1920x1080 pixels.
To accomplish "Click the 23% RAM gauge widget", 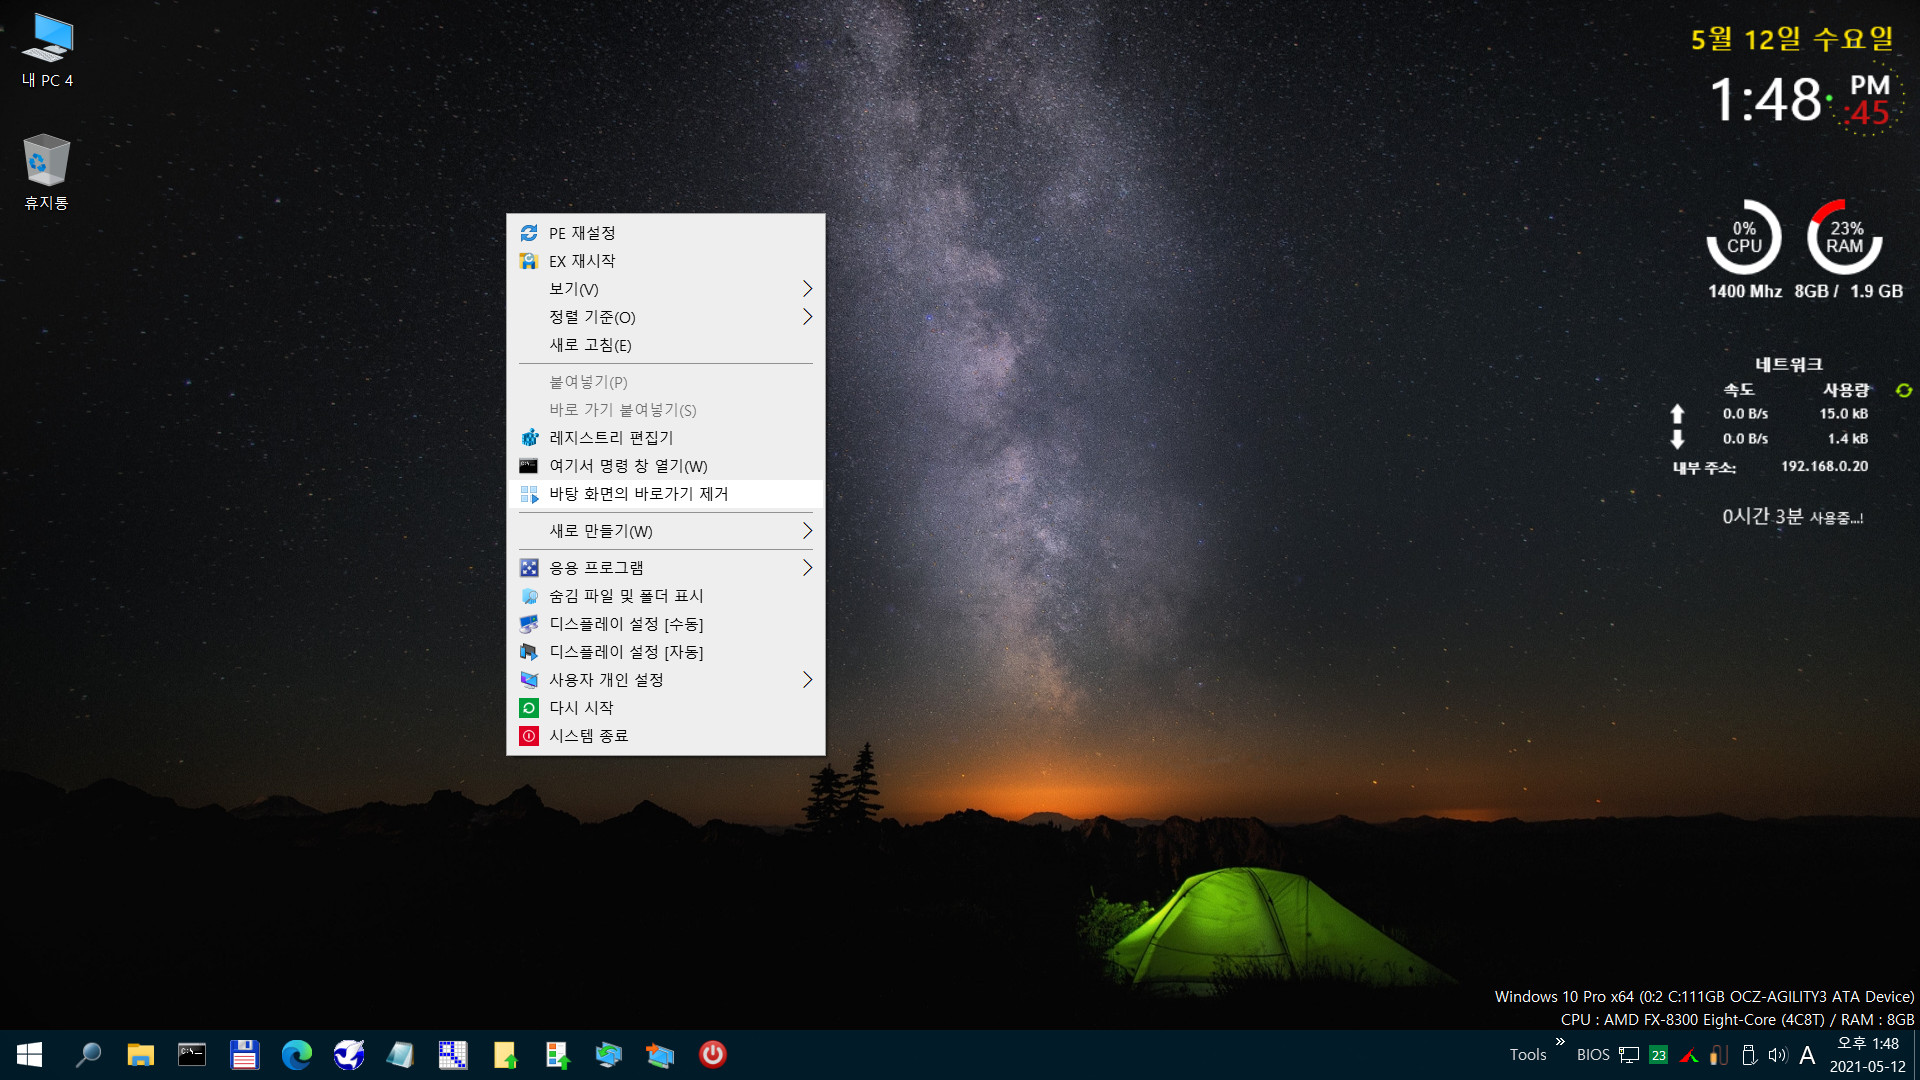I will pyautogui.click(x=1845, y=237).
